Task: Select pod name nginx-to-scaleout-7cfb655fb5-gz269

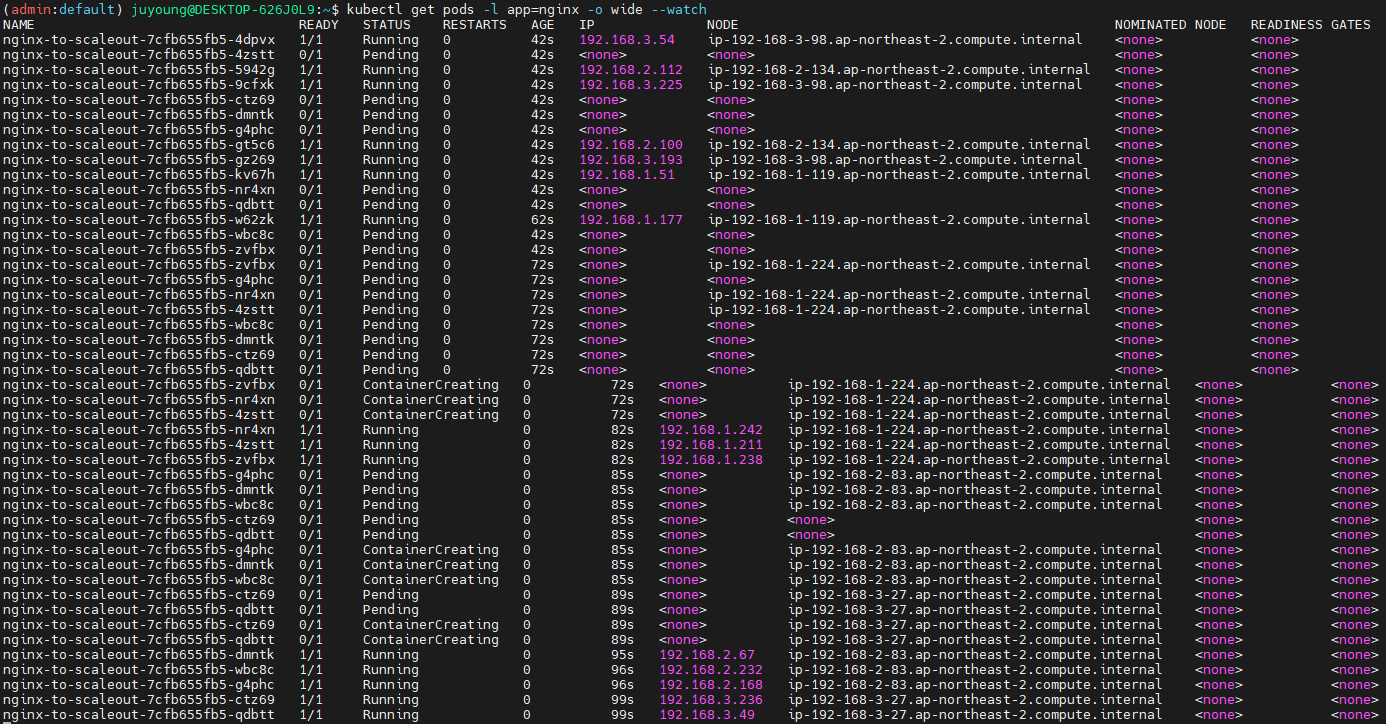Action: [x=139, y=160]
